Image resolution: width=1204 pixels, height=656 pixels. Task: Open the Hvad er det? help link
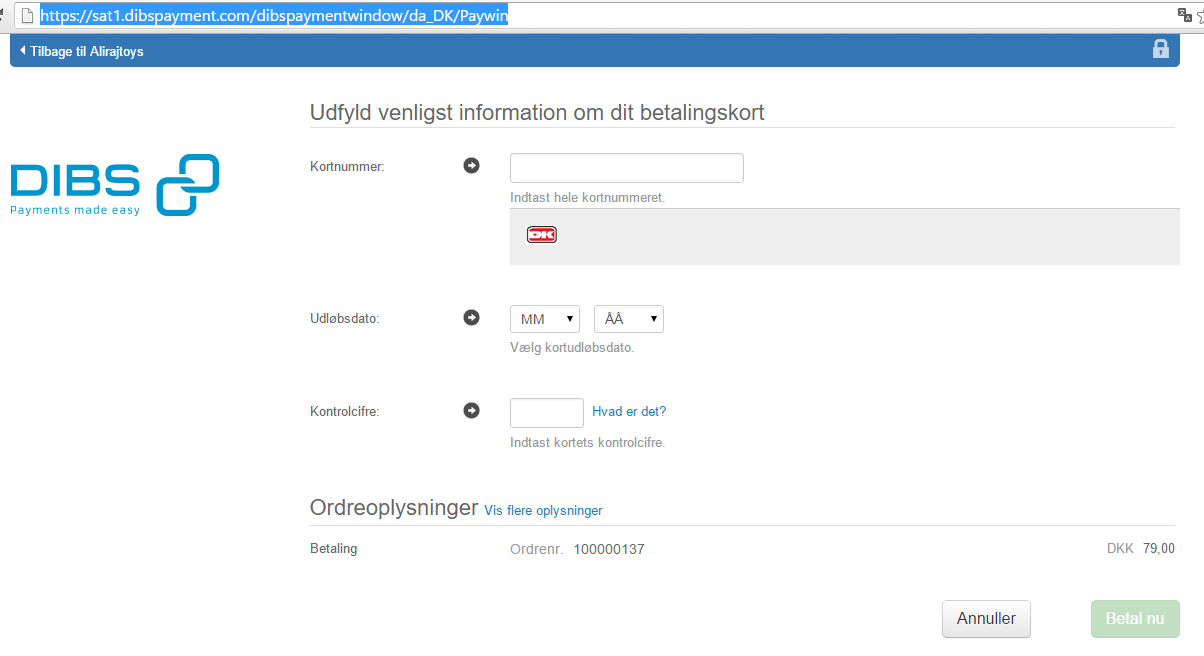click(x=629, y=411)
